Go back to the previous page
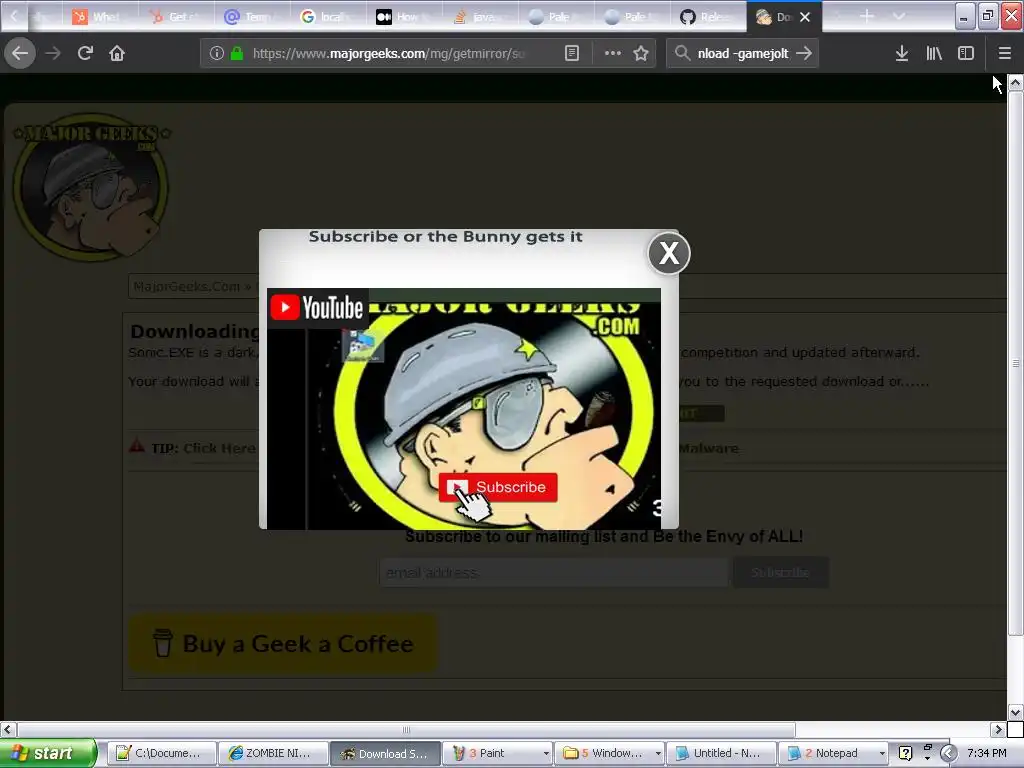Viewport: 1024px width, 768px height. point(20,53)
